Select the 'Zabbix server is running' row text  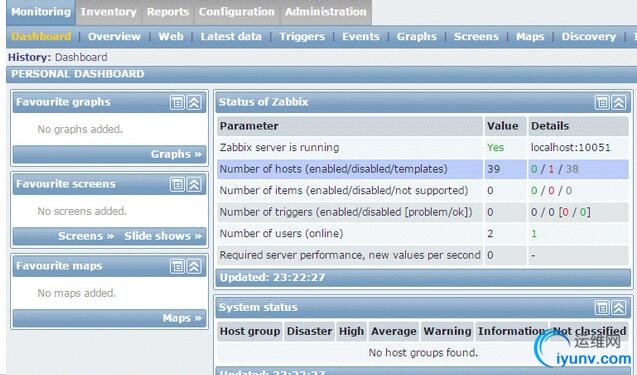[x=280, y=147]
